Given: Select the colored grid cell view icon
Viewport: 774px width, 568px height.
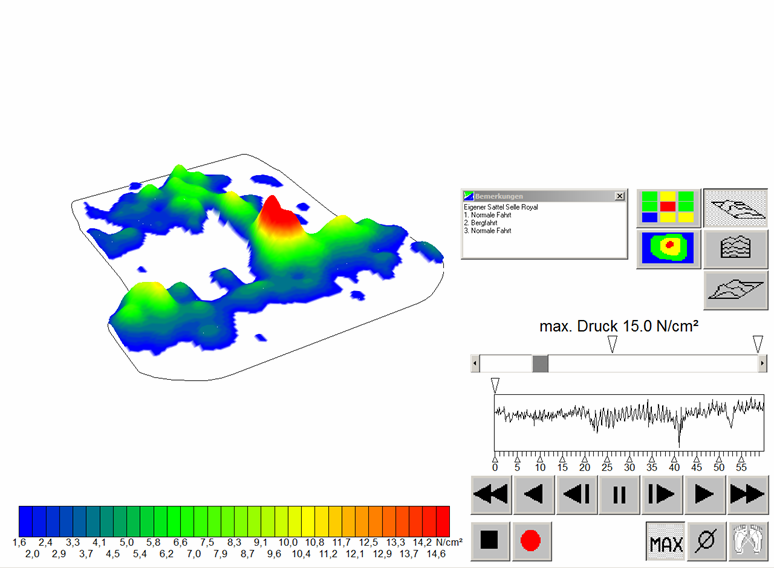Looking at the screenshot, I should (x=667, y=207).
